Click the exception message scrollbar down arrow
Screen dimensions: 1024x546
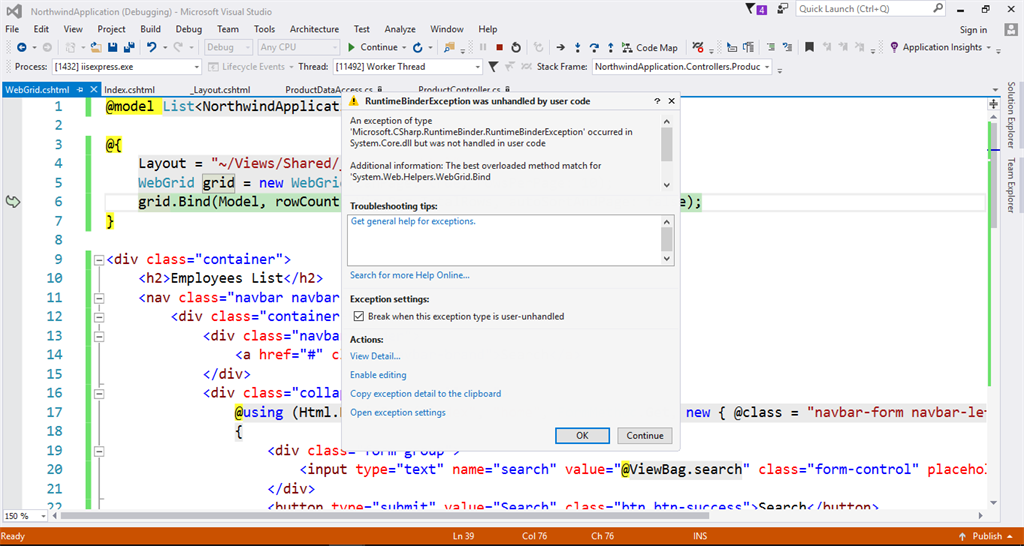[666, 185]
